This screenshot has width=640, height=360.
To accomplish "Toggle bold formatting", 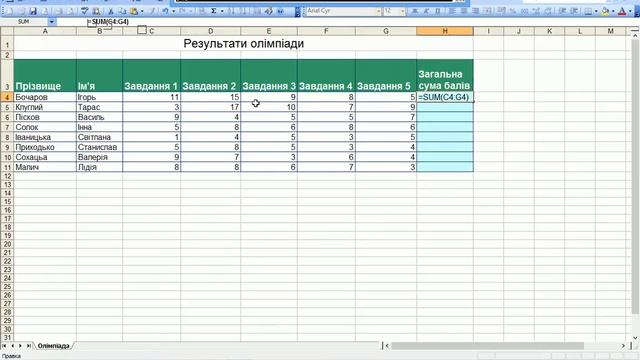I will (x=414, y=11).
